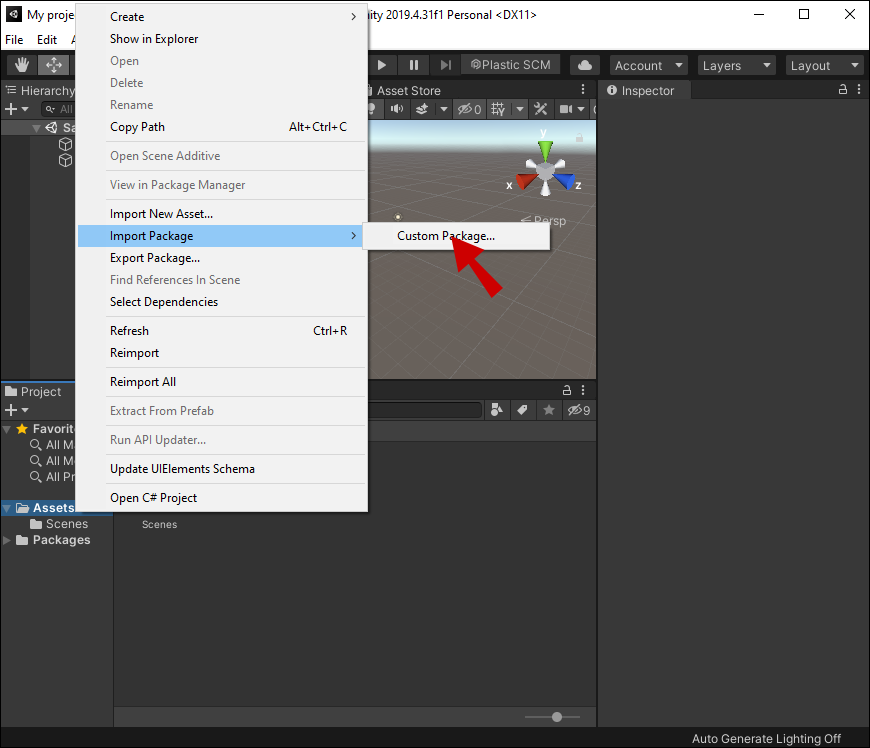This screenshot has width=870, height=748.
Task: Open Project create plus button
Action: [x=11, y=410]
